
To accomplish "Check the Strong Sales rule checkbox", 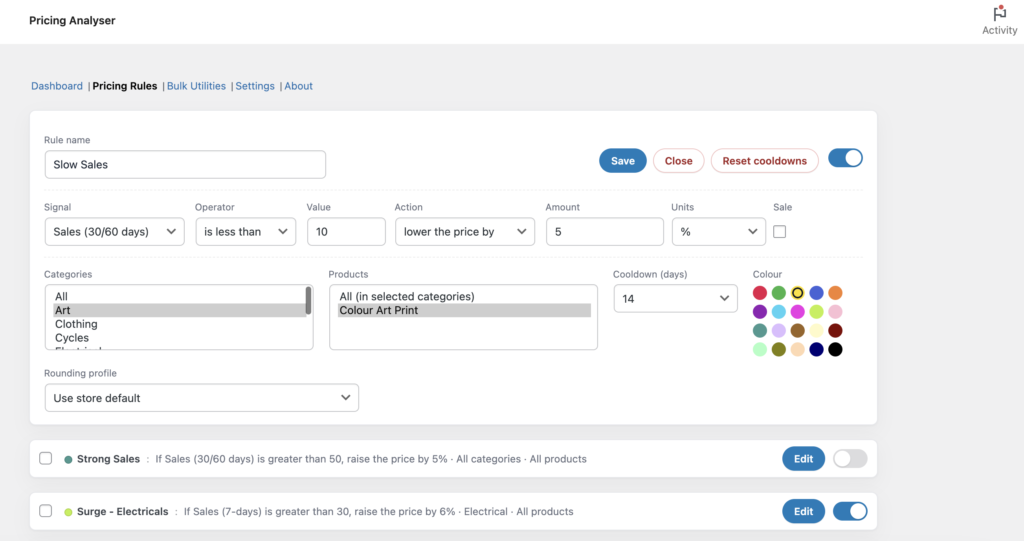I will [x=46, y=459].
